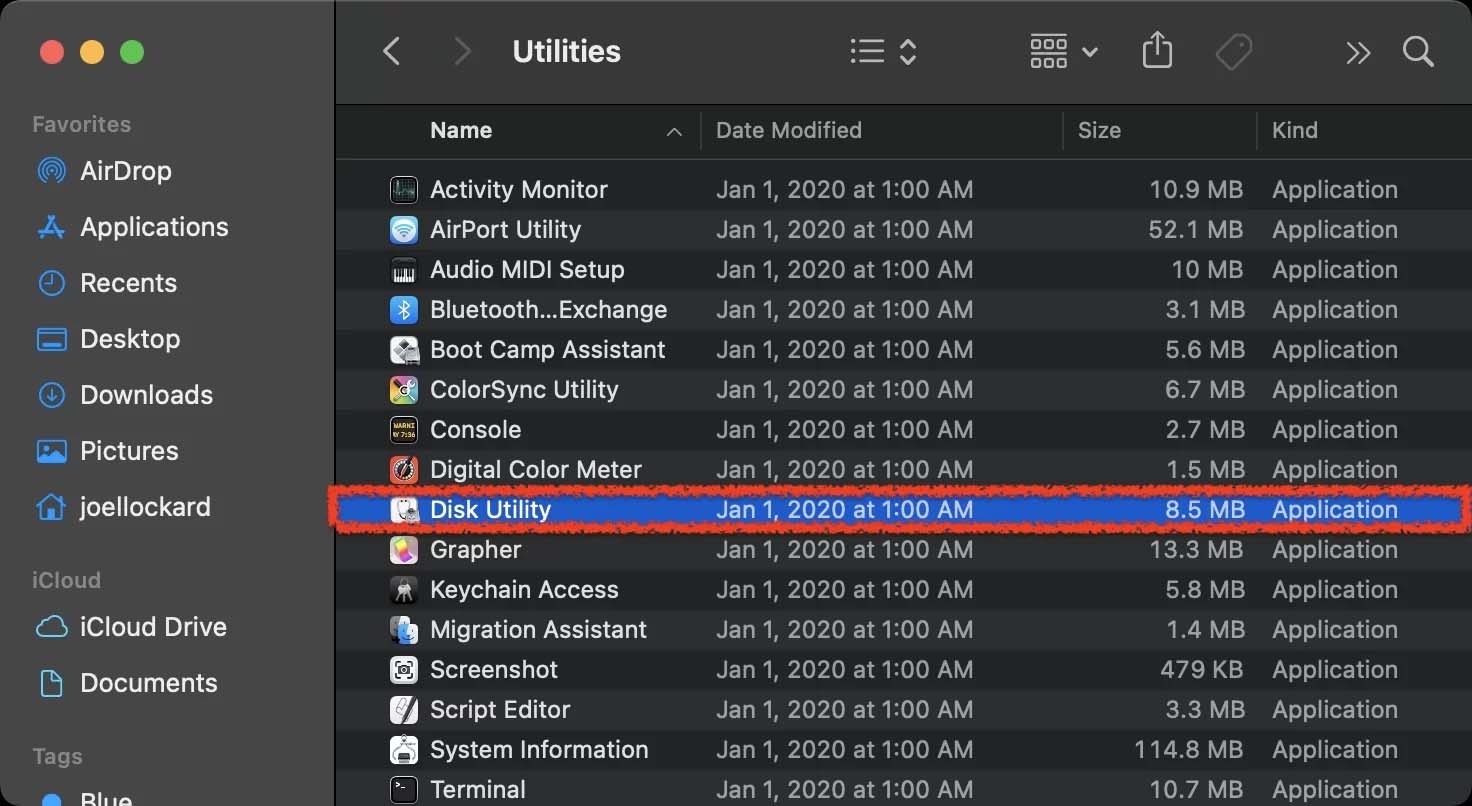Select the Migration Assistant icon
Image resolution: width=1472 pixels, height=806 pixels.
coord(403,629)
